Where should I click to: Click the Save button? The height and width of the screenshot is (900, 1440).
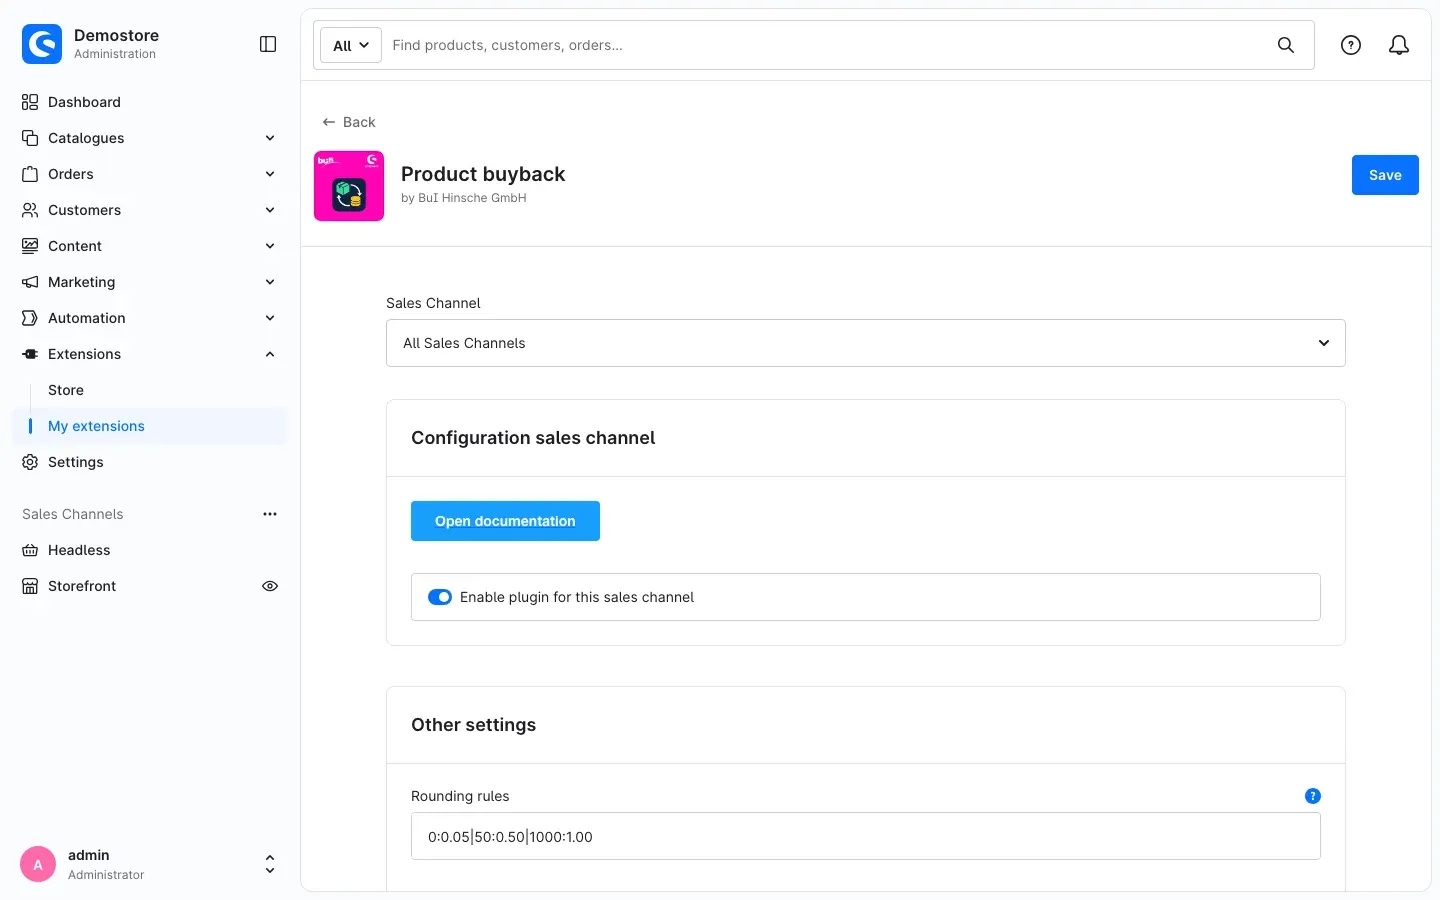(x=1385, y=175)
